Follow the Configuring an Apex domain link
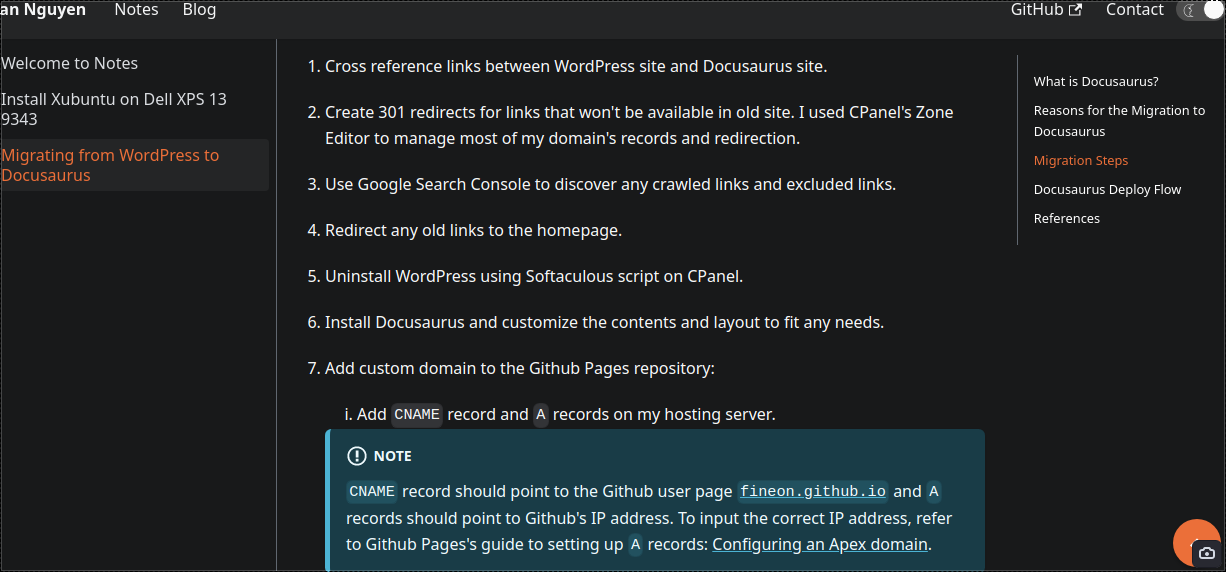This screenshot has width=1226, height=572. (820, 545)
